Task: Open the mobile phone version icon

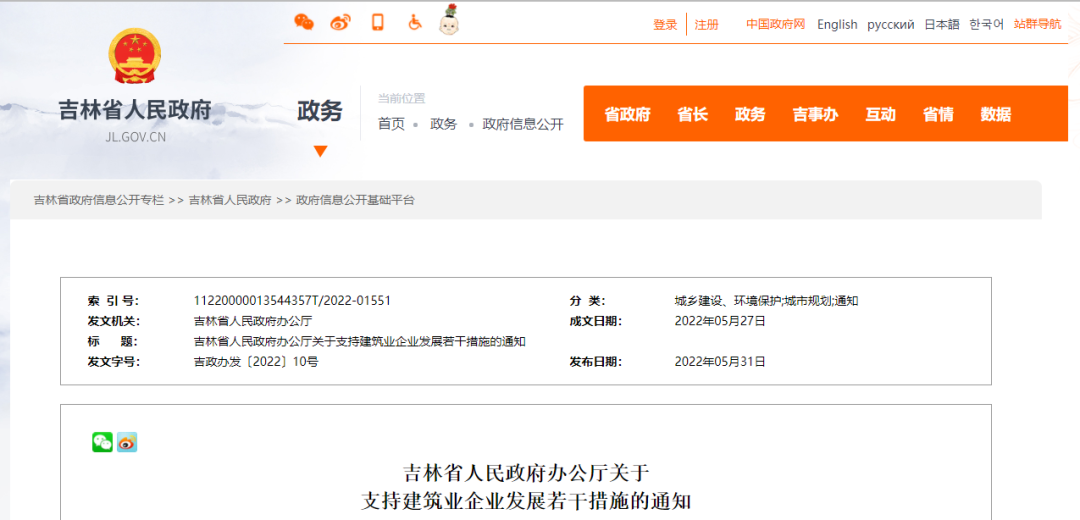Action: (378, 22)
